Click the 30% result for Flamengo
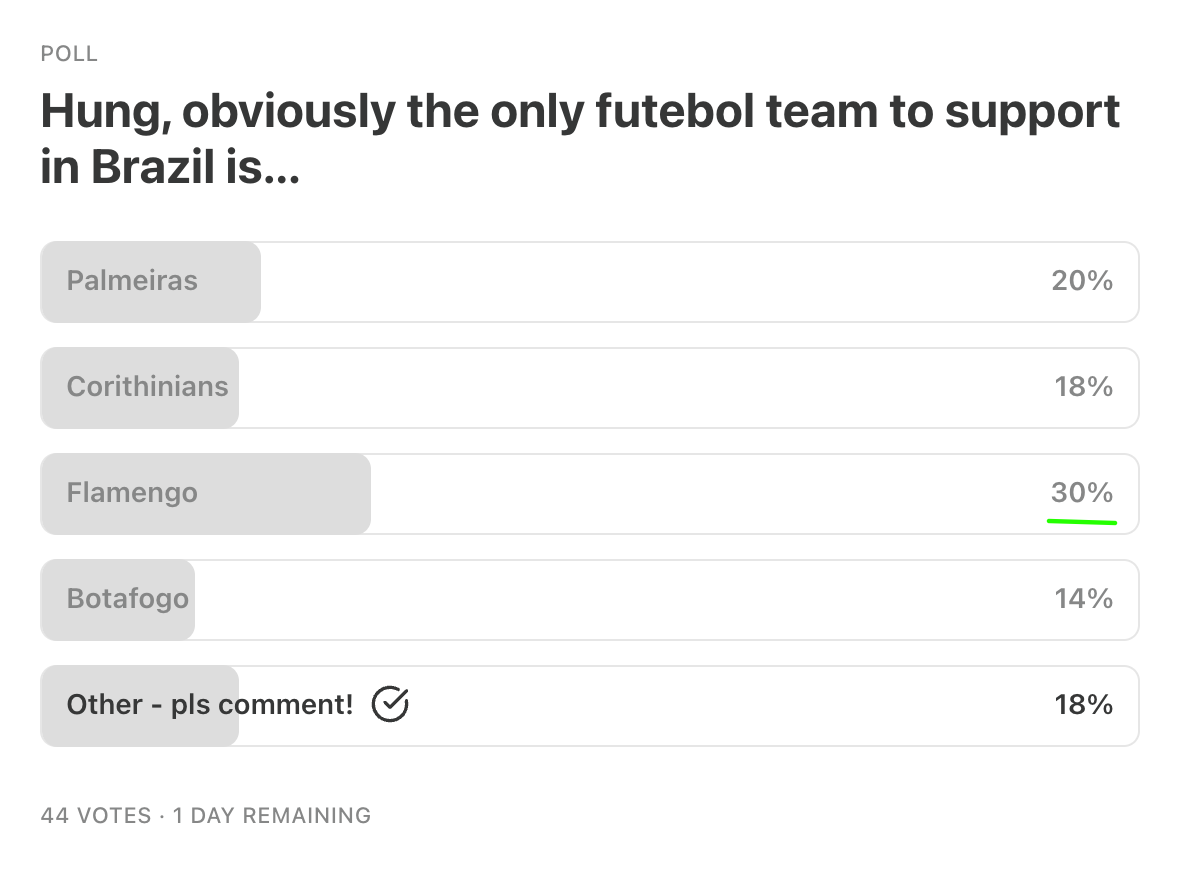The width and height of the screenshot is (1180, 874). pos(1082,492)
